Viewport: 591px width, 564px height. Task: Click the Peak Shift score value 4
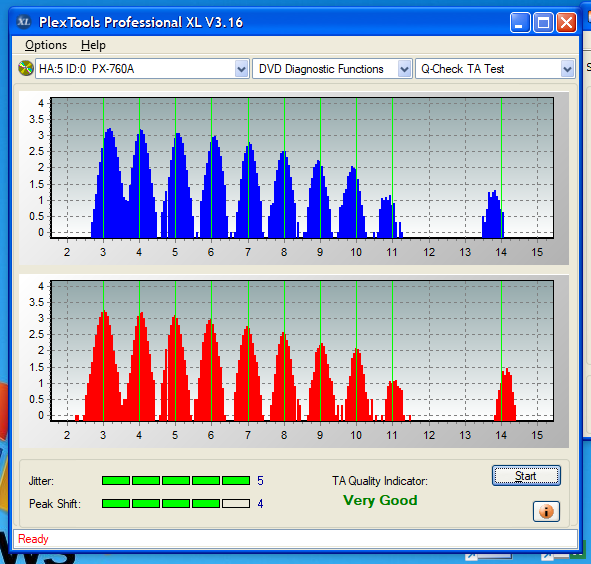click(x=260, y=504)
